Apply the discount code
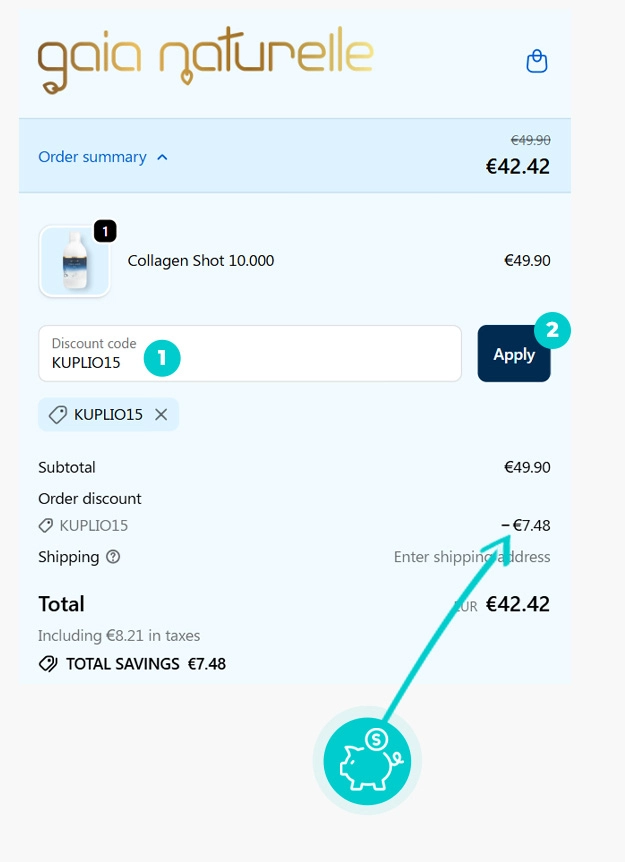Viewport: 625px width, 862px height. point(514,353)
